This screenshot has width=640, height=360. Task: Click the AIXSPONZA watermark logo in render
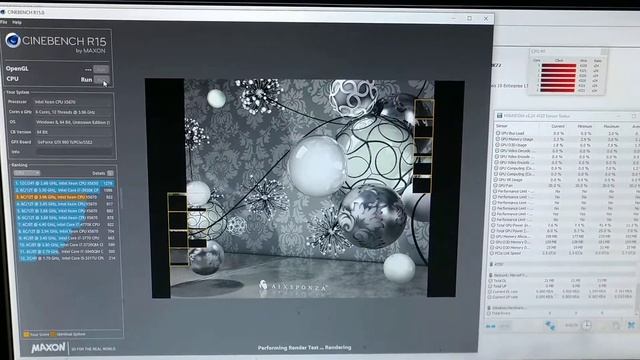(x=293, y=286)
